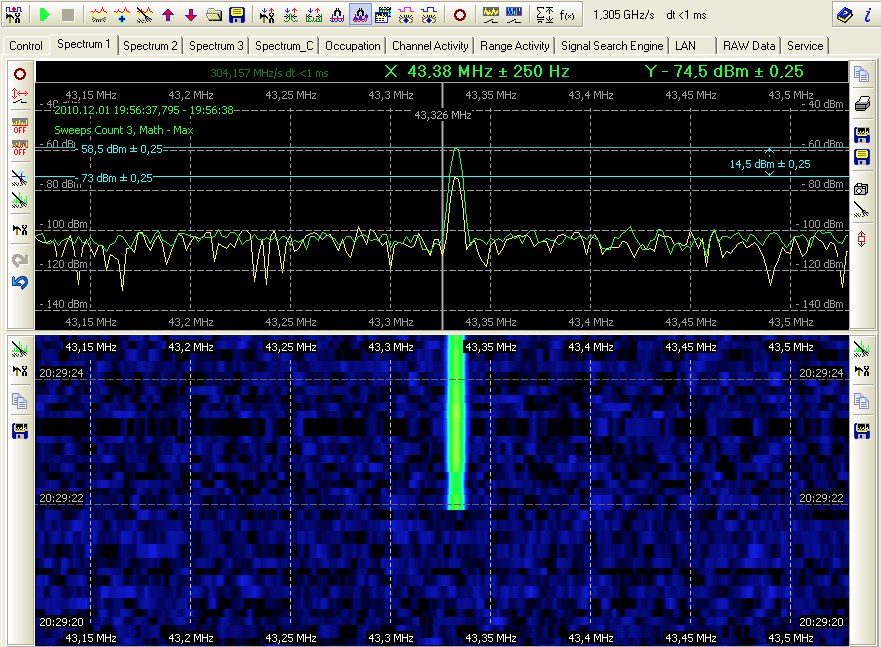Switch to the Spectrum 2 tab
This screenshot has width=881, height=647.
(150, 46)
